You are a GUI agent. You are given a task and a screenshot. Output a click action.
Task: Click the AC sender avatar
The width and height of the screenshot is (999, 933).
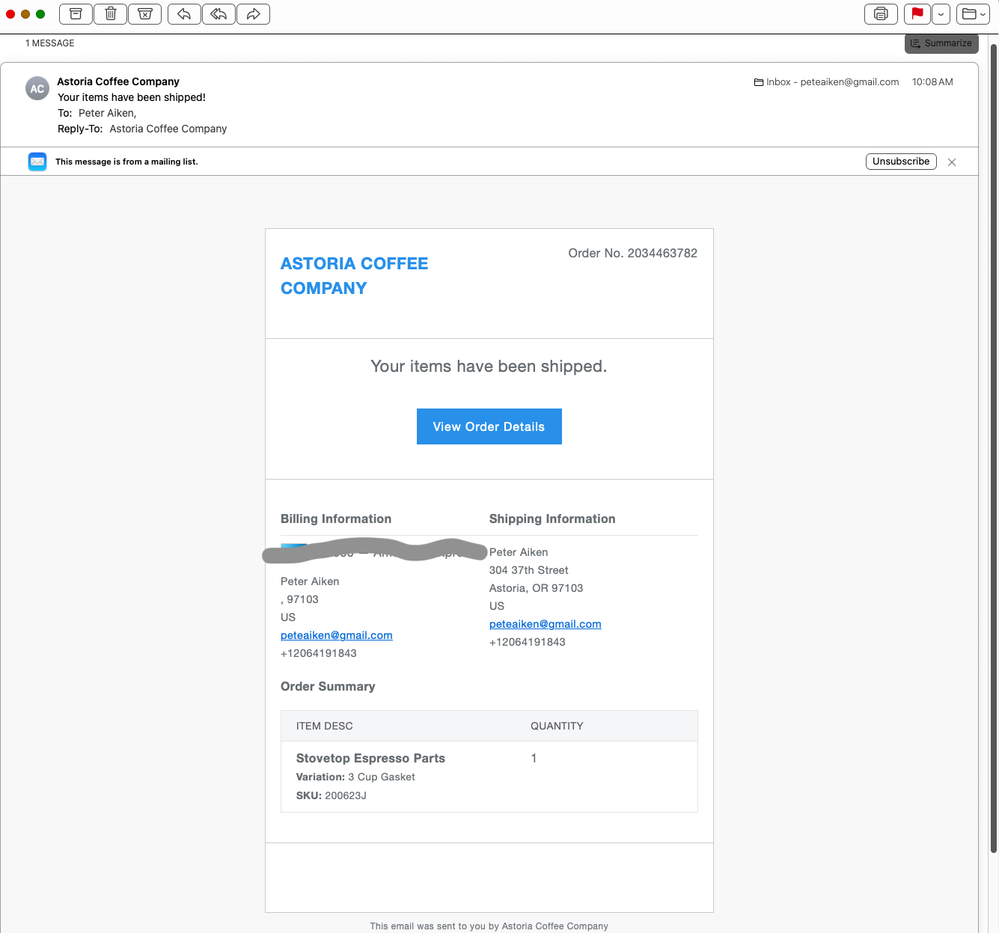pyautogui.click(x=37, y=89)
